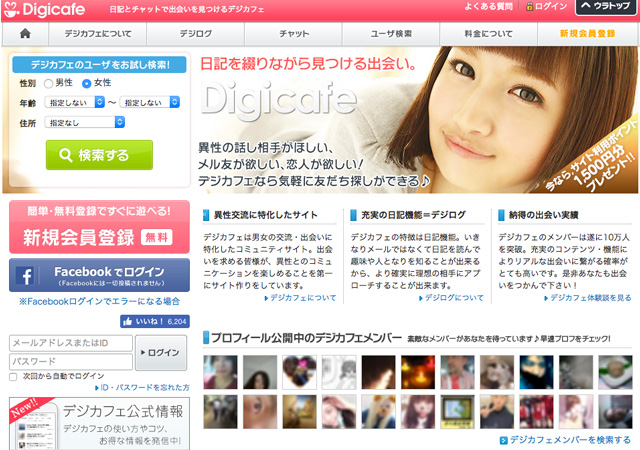
Task: Click the pink 新規会員登録 無料 banner
Action: click(99, 227)
